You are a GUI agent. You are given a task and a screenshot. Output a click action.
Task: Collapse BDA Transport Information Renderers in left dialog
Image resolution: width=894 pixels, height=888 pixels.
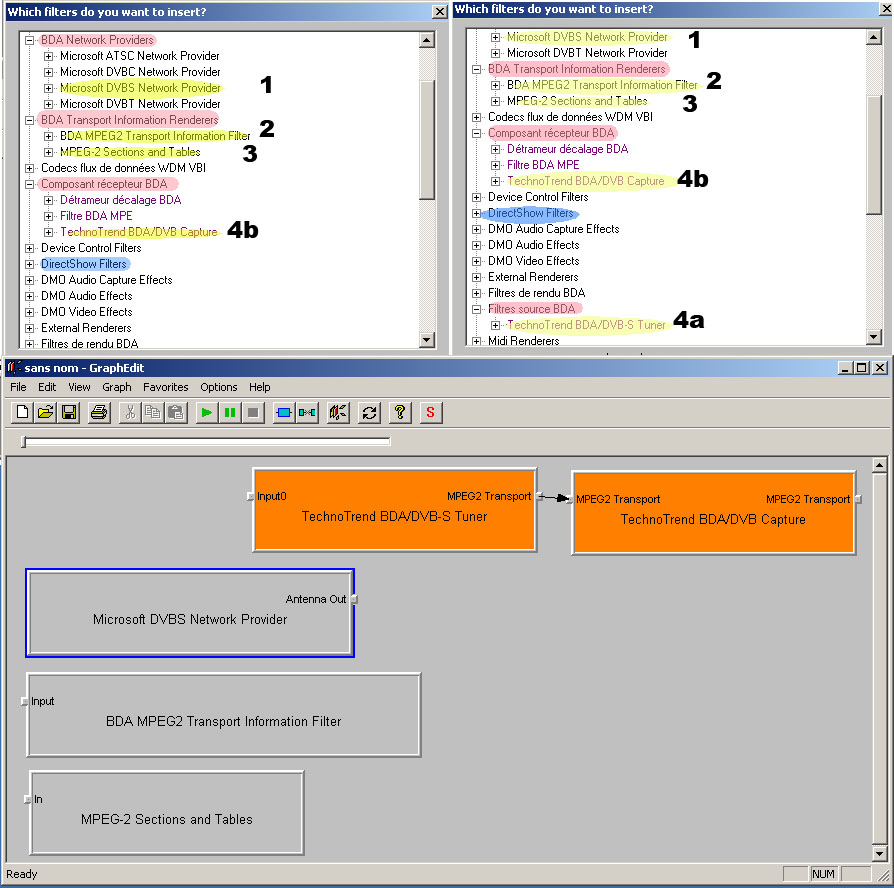[x=29, y=120]
